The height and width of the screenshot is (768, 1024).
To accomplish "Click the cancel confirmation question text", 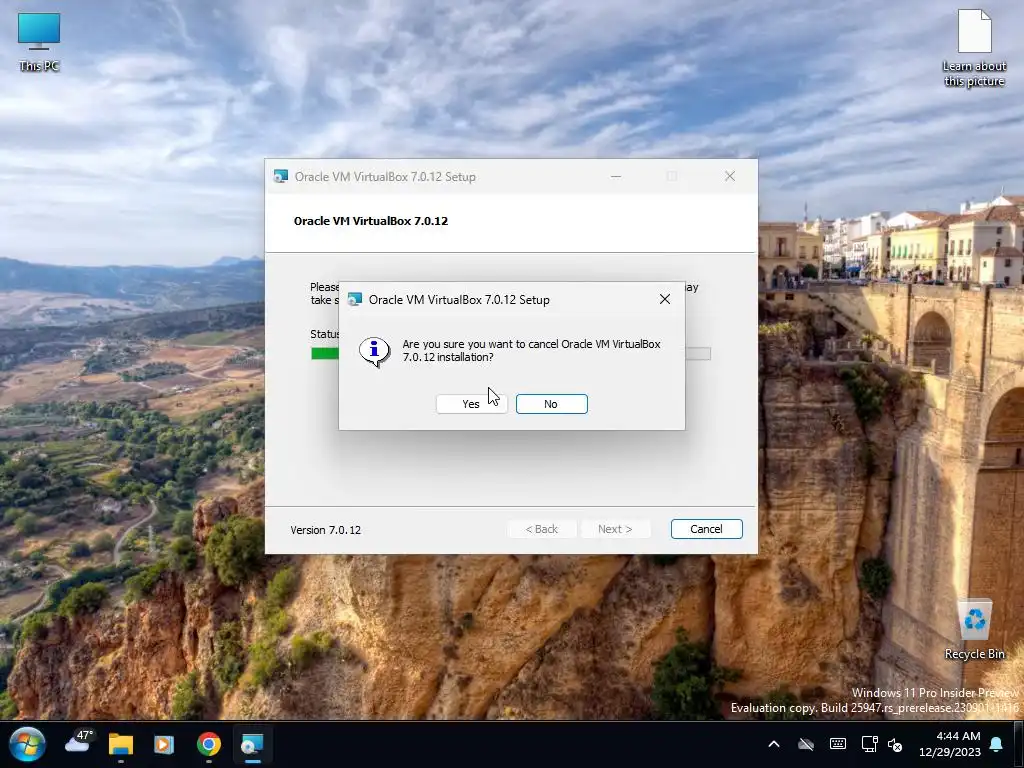I will (x=532, y=351).
